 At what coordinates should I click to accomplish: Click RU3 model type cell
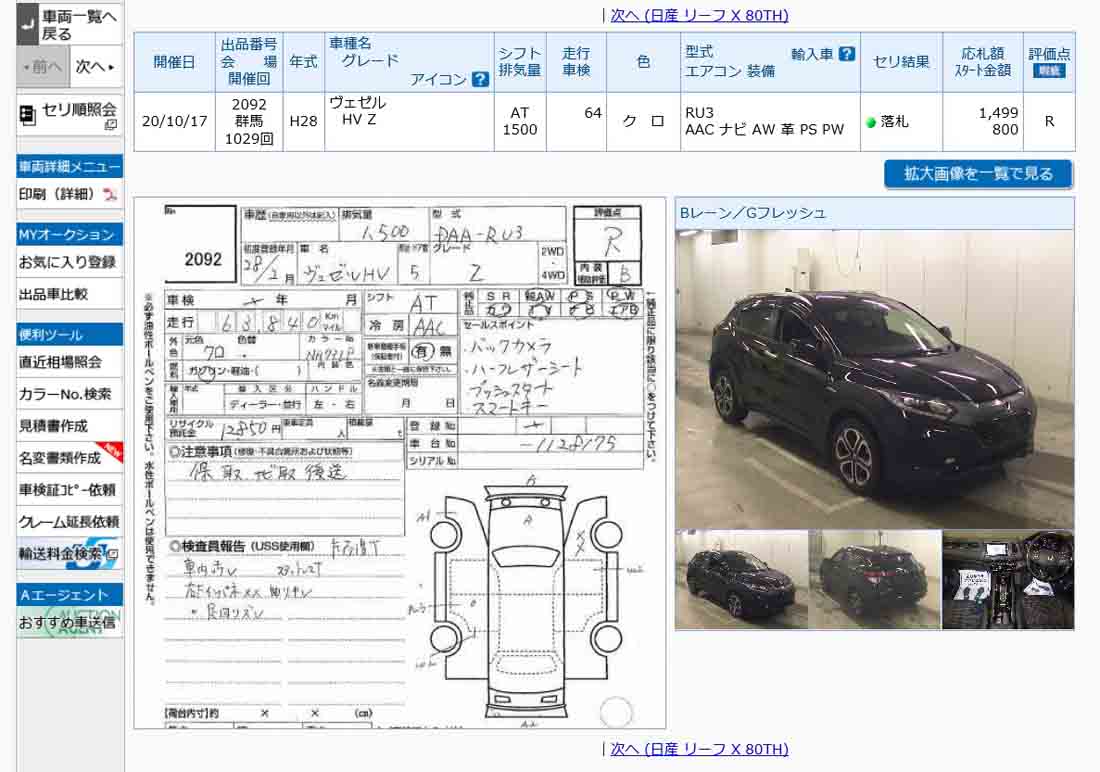pyautogui.click(x=770, y=121)
